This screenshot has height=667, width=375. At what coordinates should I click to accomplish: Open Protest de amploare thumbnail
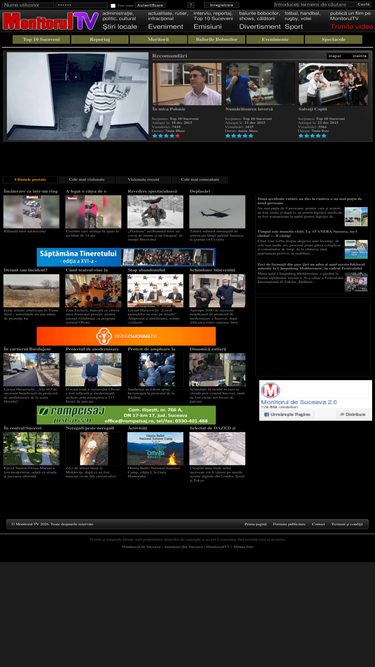tap(156, 370)
